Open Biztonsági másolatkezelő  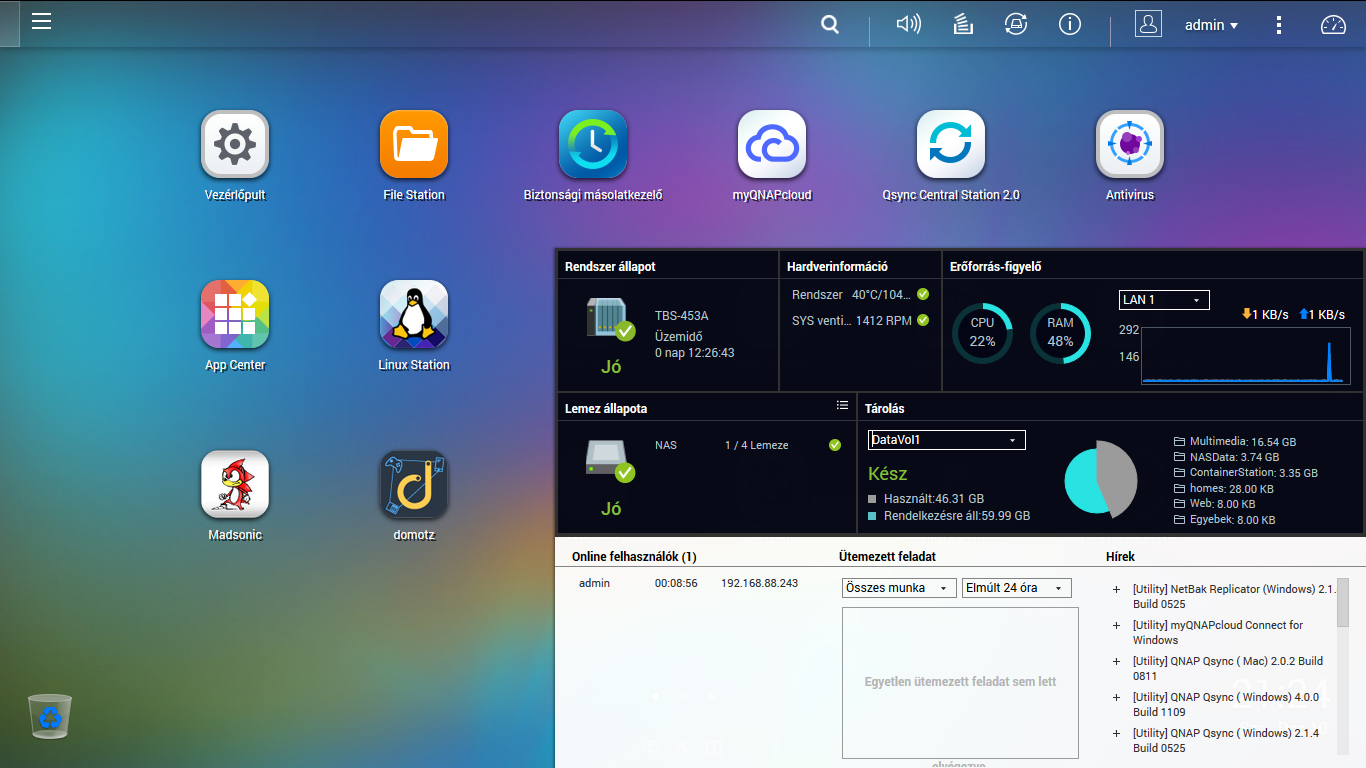coord(592,143)
